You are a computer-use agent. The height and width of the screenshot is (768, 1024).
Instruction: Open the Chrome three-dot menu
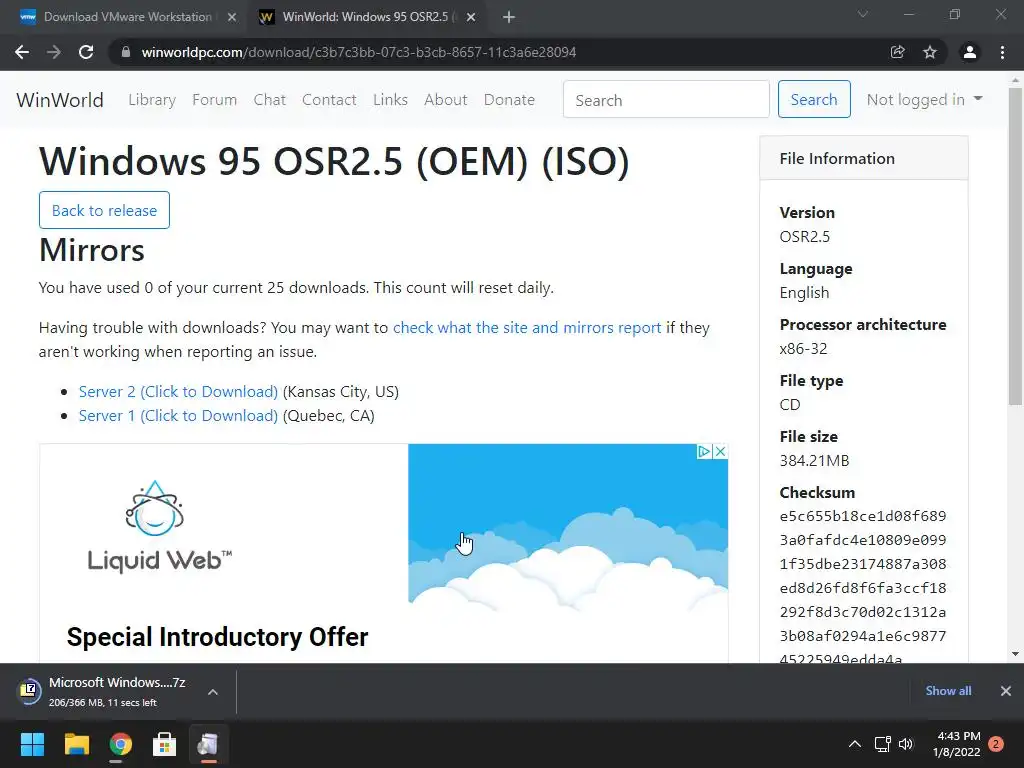(x=1002, y=52)
